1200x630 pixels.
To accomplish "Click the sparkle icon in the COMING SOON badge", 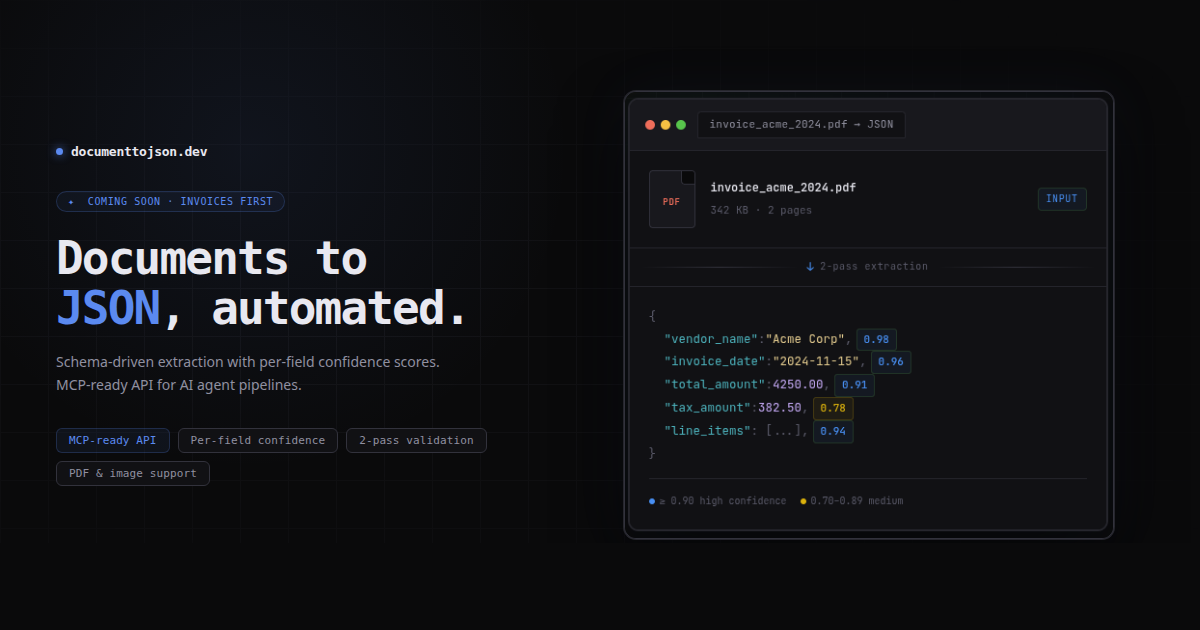I will pyautogui.click(x=71, y=202).
